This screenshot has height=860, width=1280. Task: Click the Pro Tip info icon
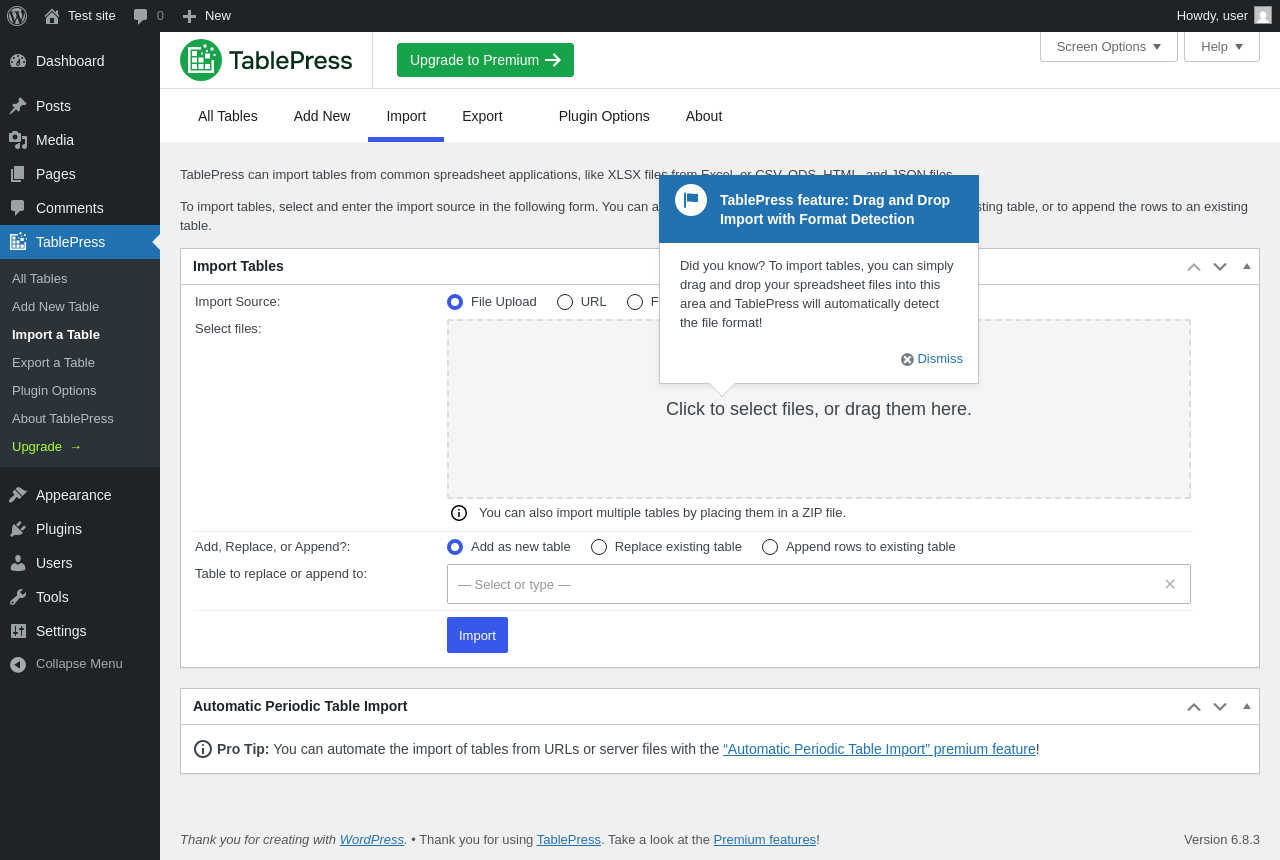(x=203, y=749)
